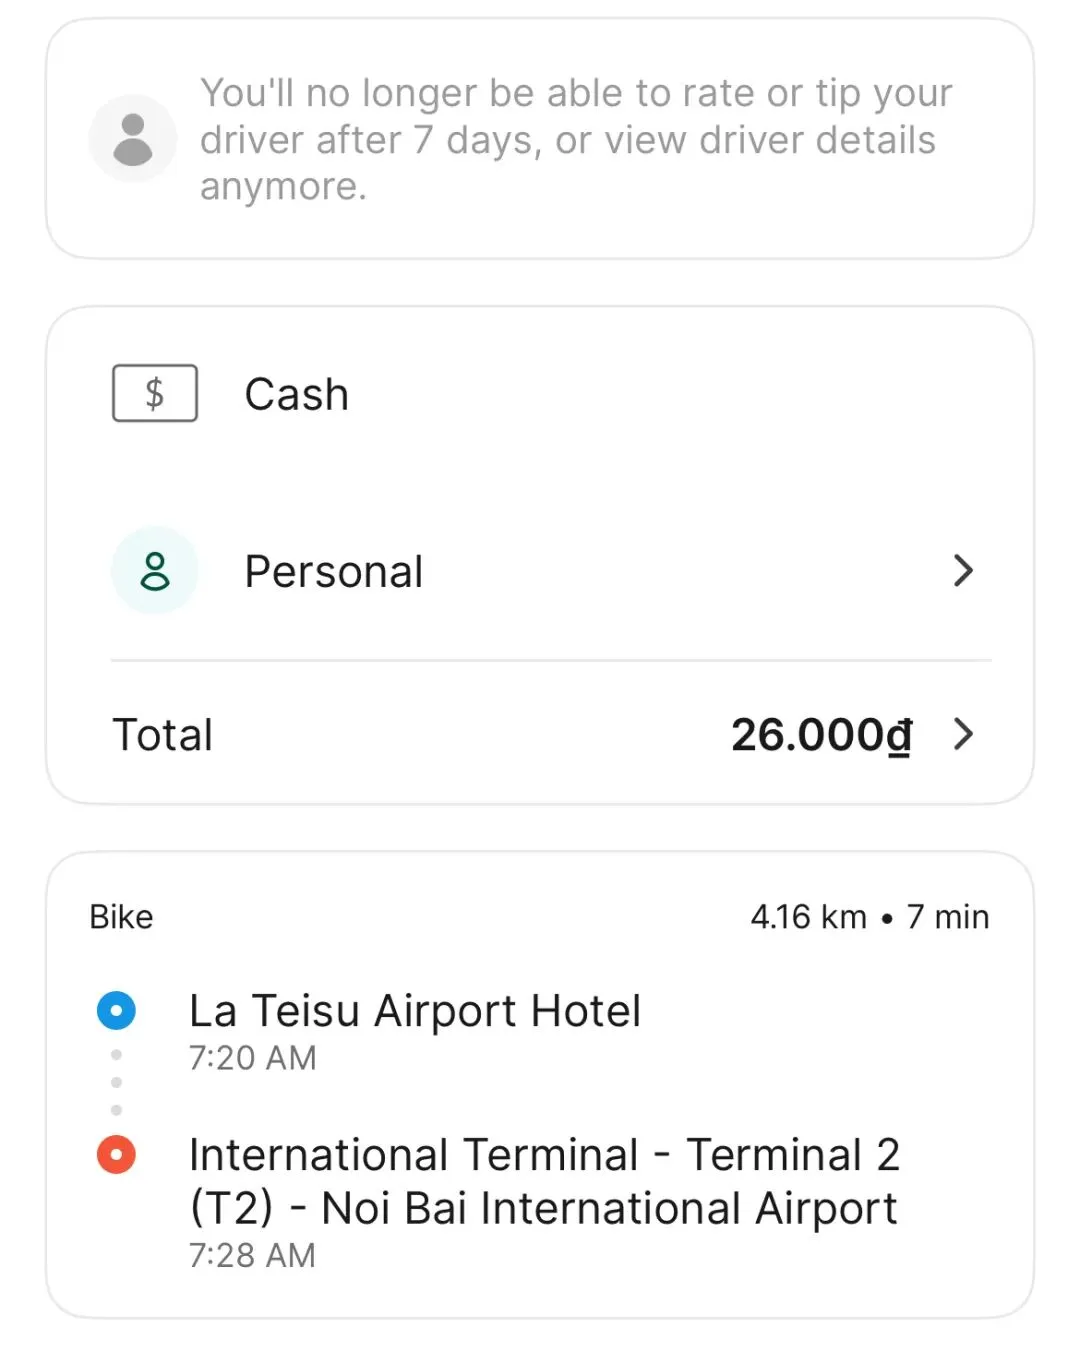Click the Total label
The image size is (1080, 1363).
(x=163, y=735)
